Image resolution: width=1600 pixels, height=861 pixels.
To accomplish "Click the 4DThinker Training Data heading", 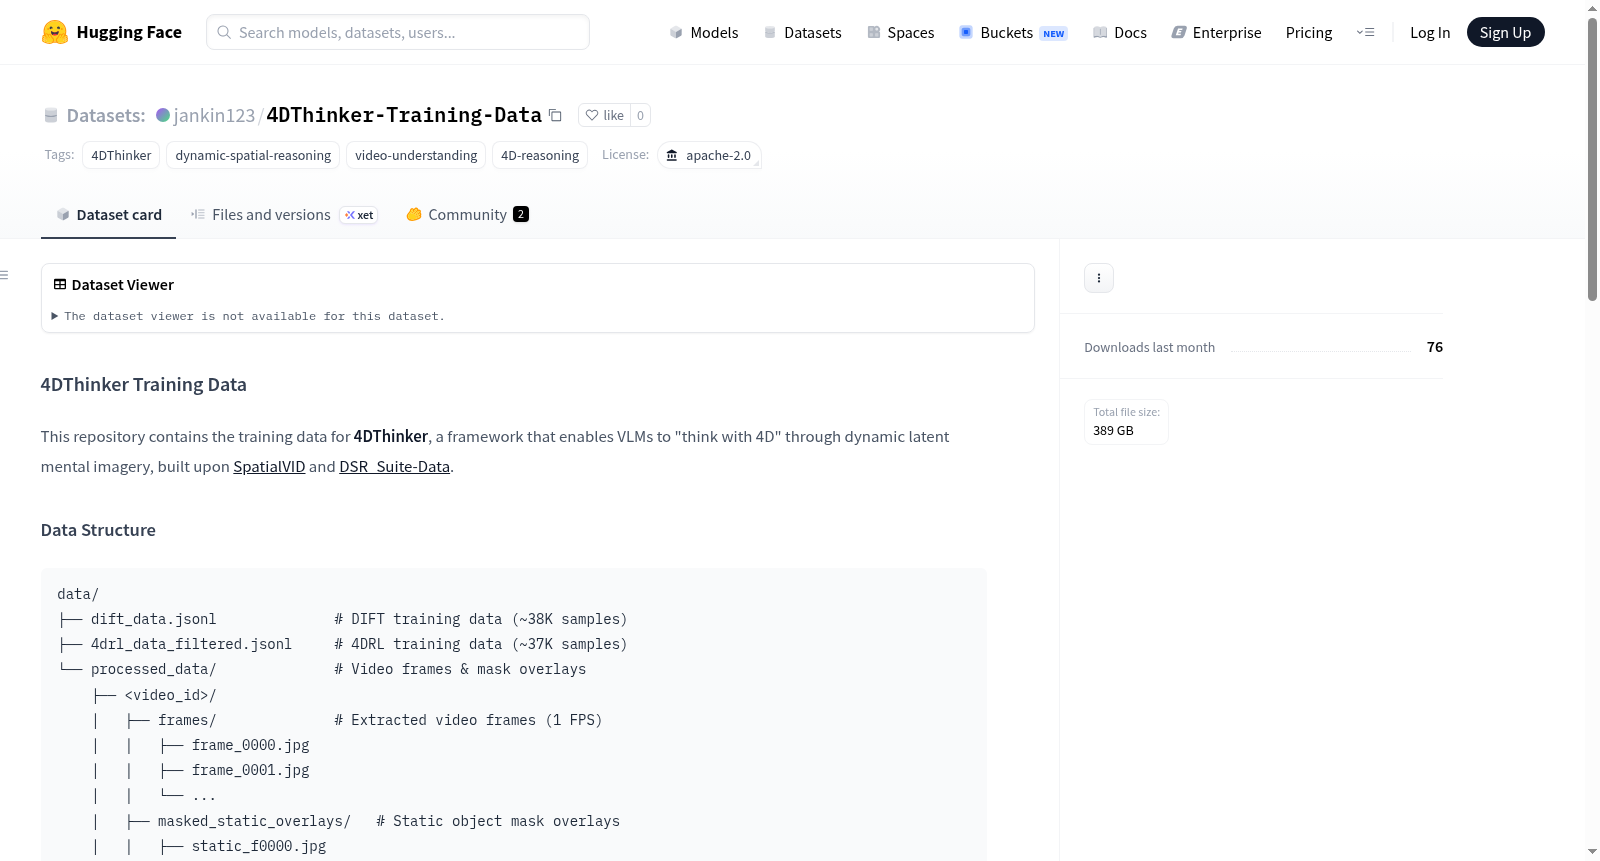I will 144,385.
